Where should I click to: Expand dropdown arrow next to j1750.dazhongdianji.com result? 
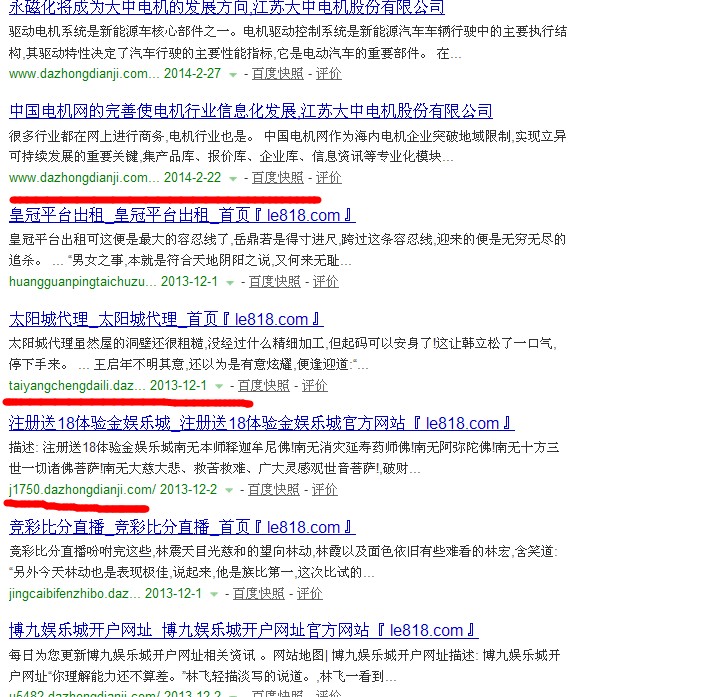point(229,490)
